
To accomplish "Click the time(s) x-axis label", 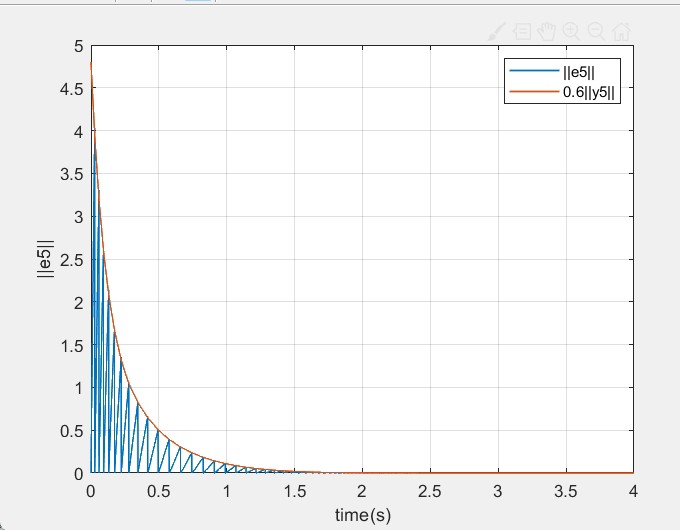I will (x=363, y=515).
